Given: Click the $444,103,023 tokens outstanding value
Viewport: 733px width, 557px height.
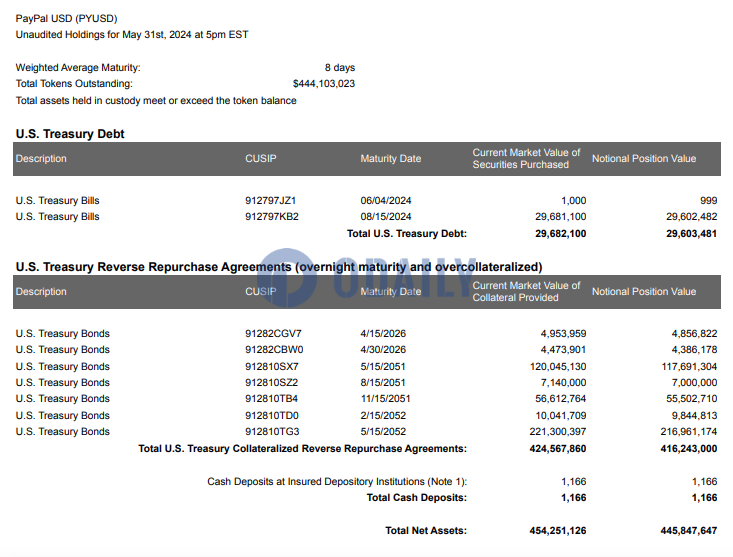Looking at the screenshot, I should click(324, 84).
